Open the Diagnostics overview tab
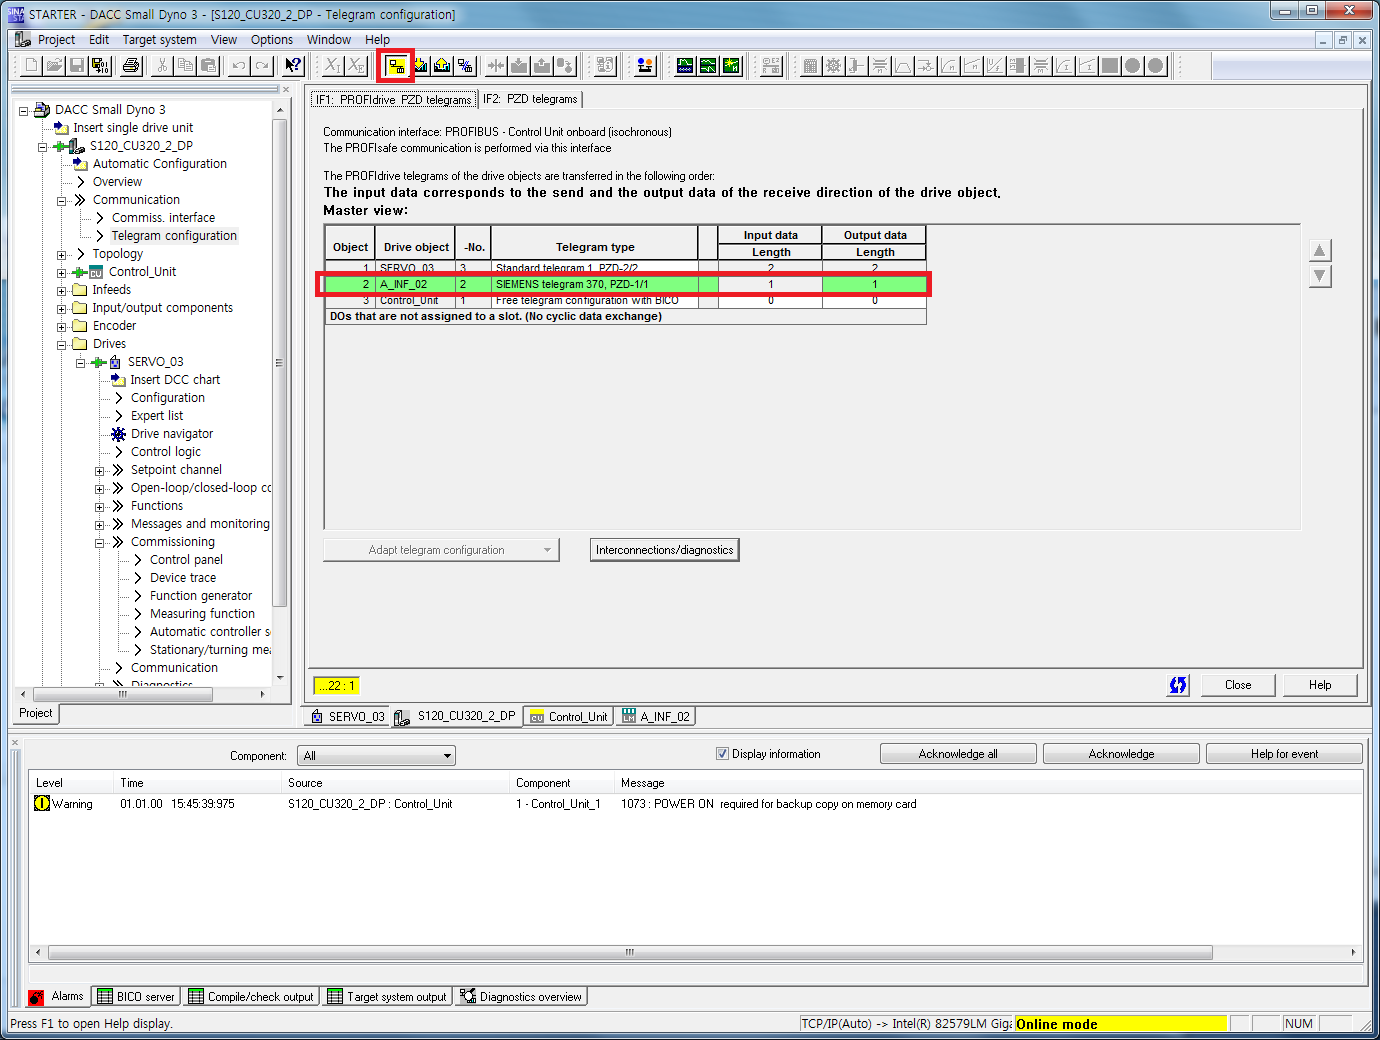The image size is (1380, 1040). 521,997
